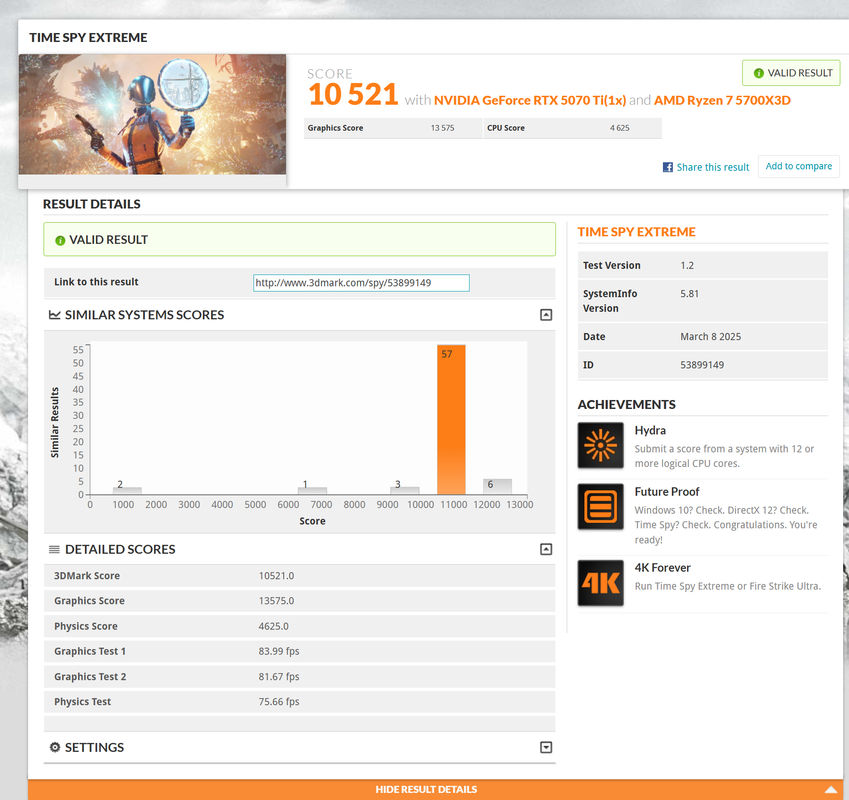The image size is (849, 800).
Task: Click the Test Version value 1.2
Action: click(687, 265)
